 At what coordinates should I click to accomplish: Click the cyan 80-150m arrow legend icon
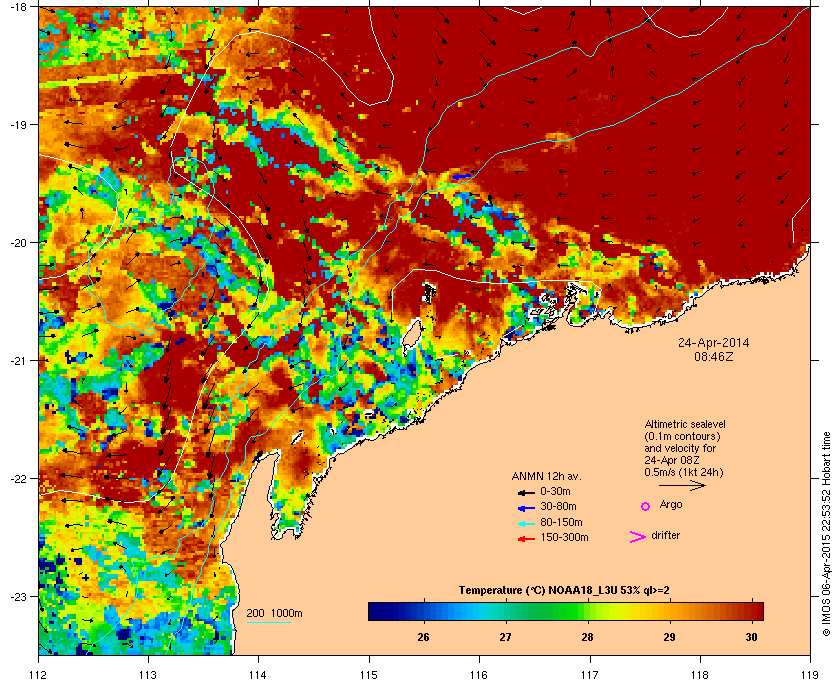click(x=526, y=523)
